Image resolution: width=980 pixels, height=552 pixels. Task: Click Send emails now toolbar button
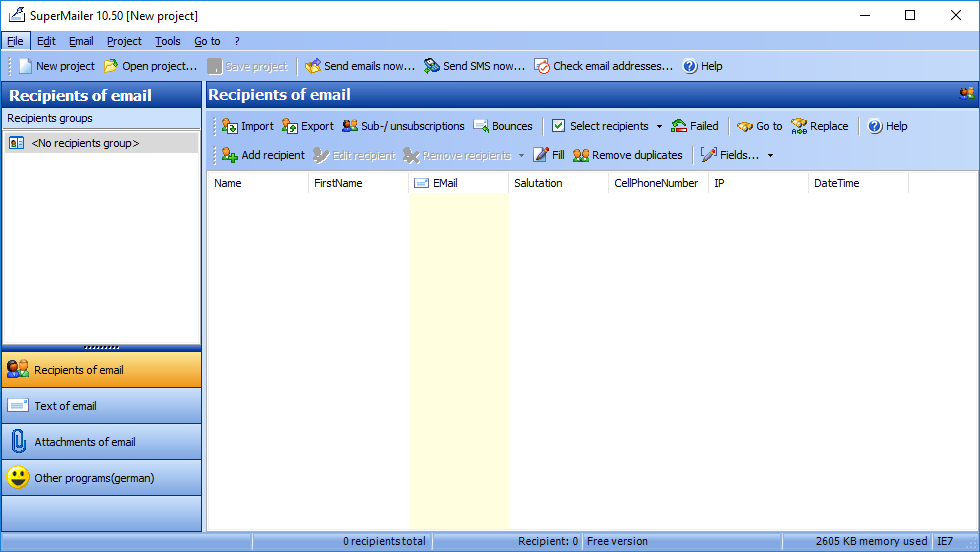point(359,66)
